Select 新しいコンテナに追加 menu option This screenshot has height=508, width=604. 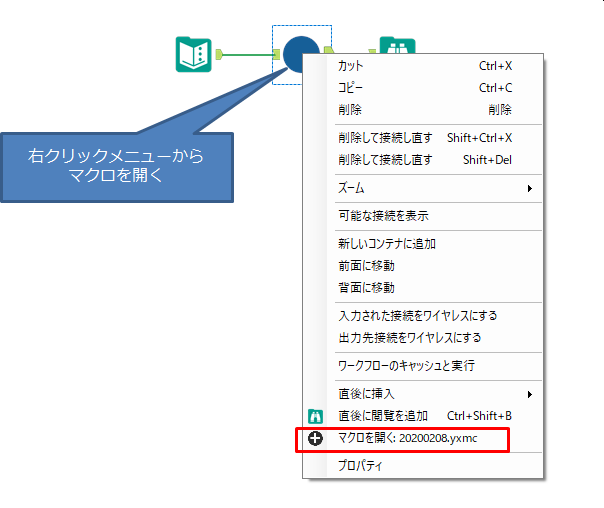pos(387,243)
